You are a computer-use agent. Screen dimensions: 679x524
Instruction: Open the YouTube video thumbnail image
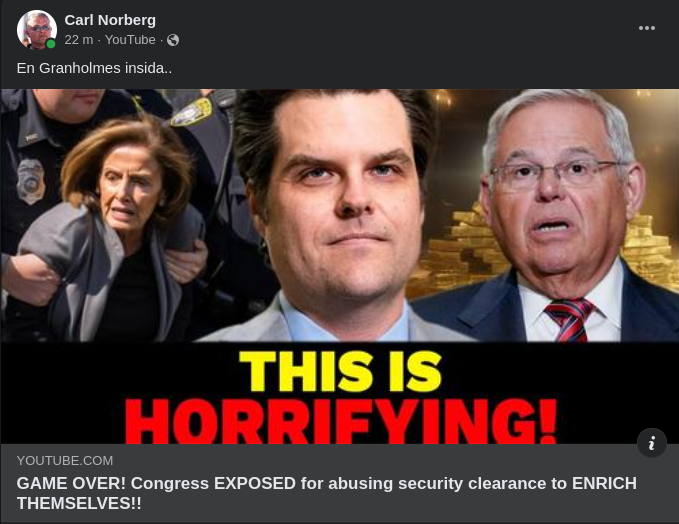click(x=340, y=266)
